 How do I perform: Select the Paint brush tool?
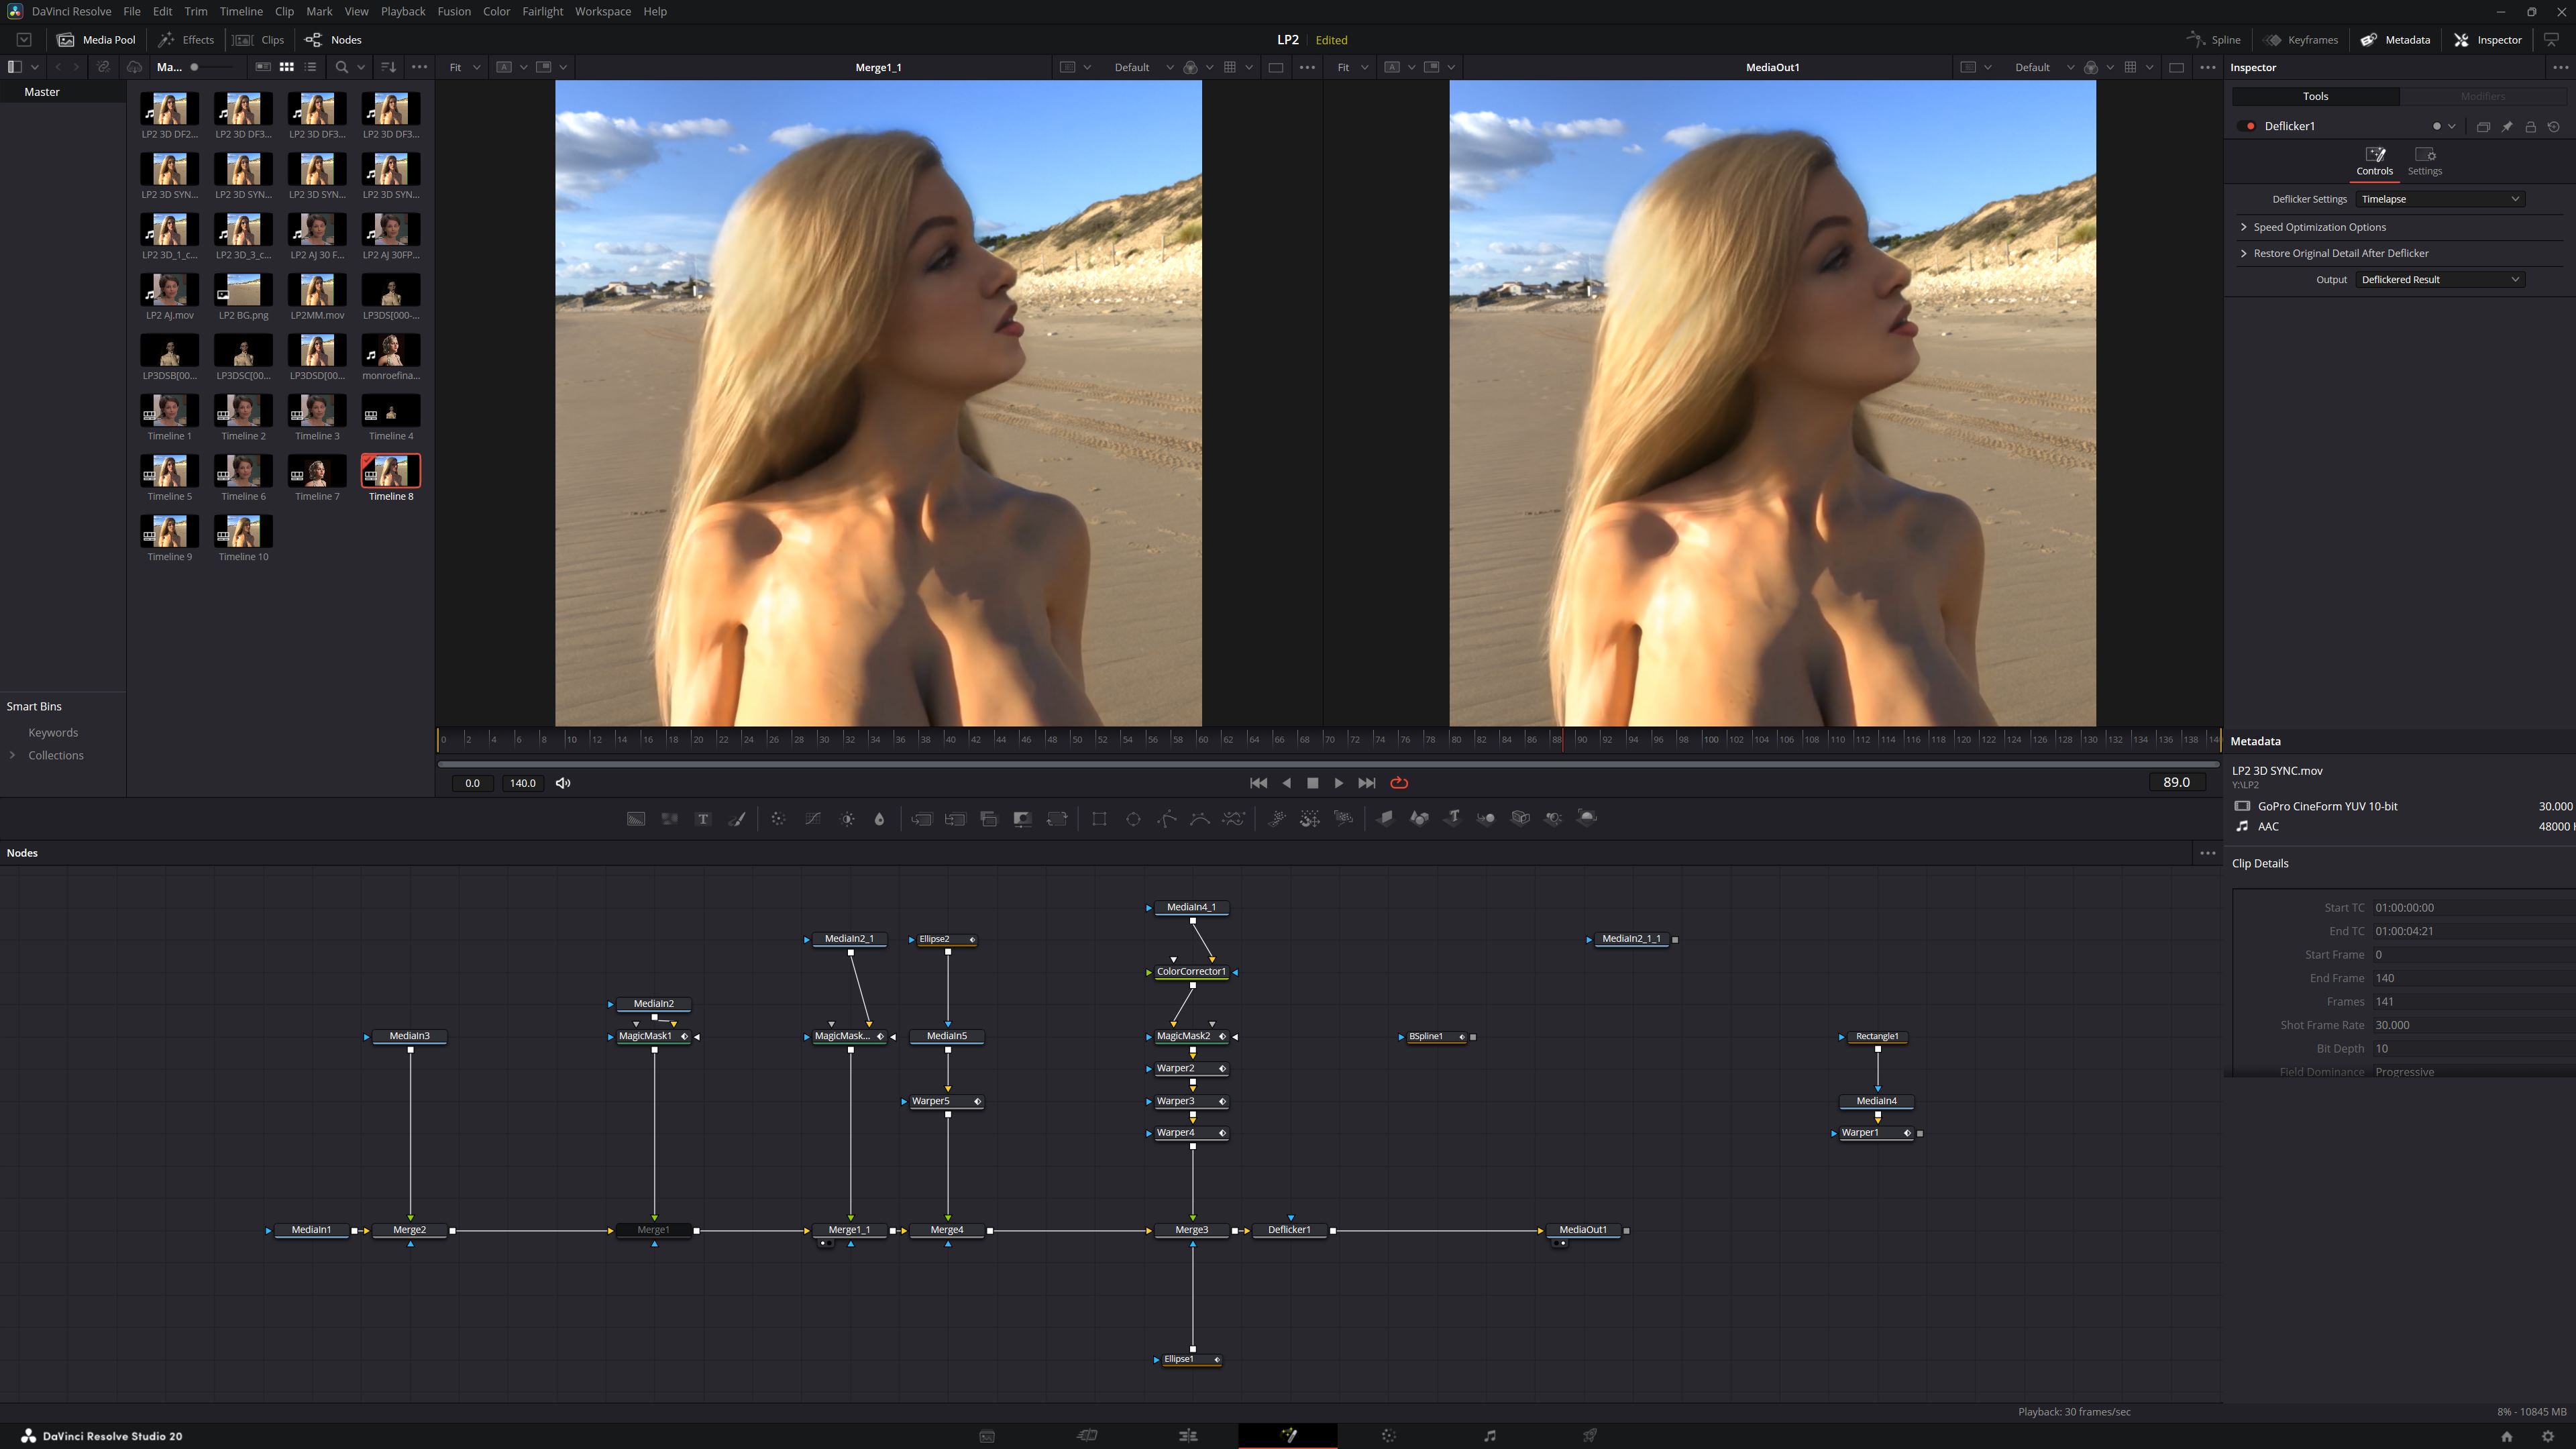pyautogui.click(x=737, y=819)
